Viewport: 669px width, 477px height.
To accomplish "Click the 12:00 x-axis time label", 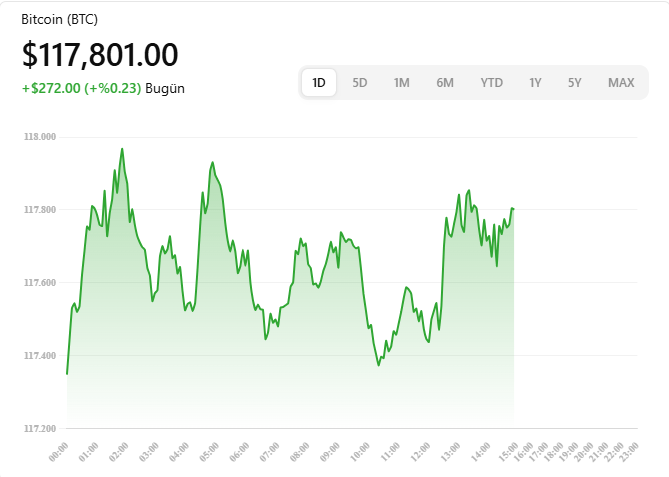I will [x=418, y=450].
